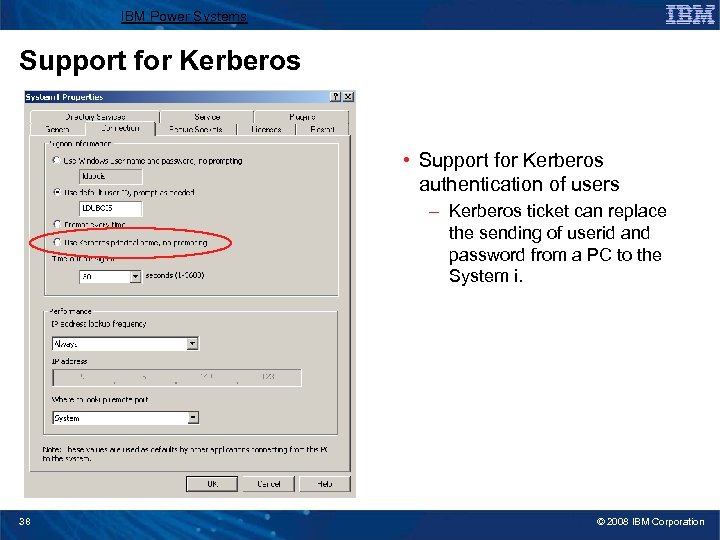Click the Cancel button

click(x=269, y=484)
